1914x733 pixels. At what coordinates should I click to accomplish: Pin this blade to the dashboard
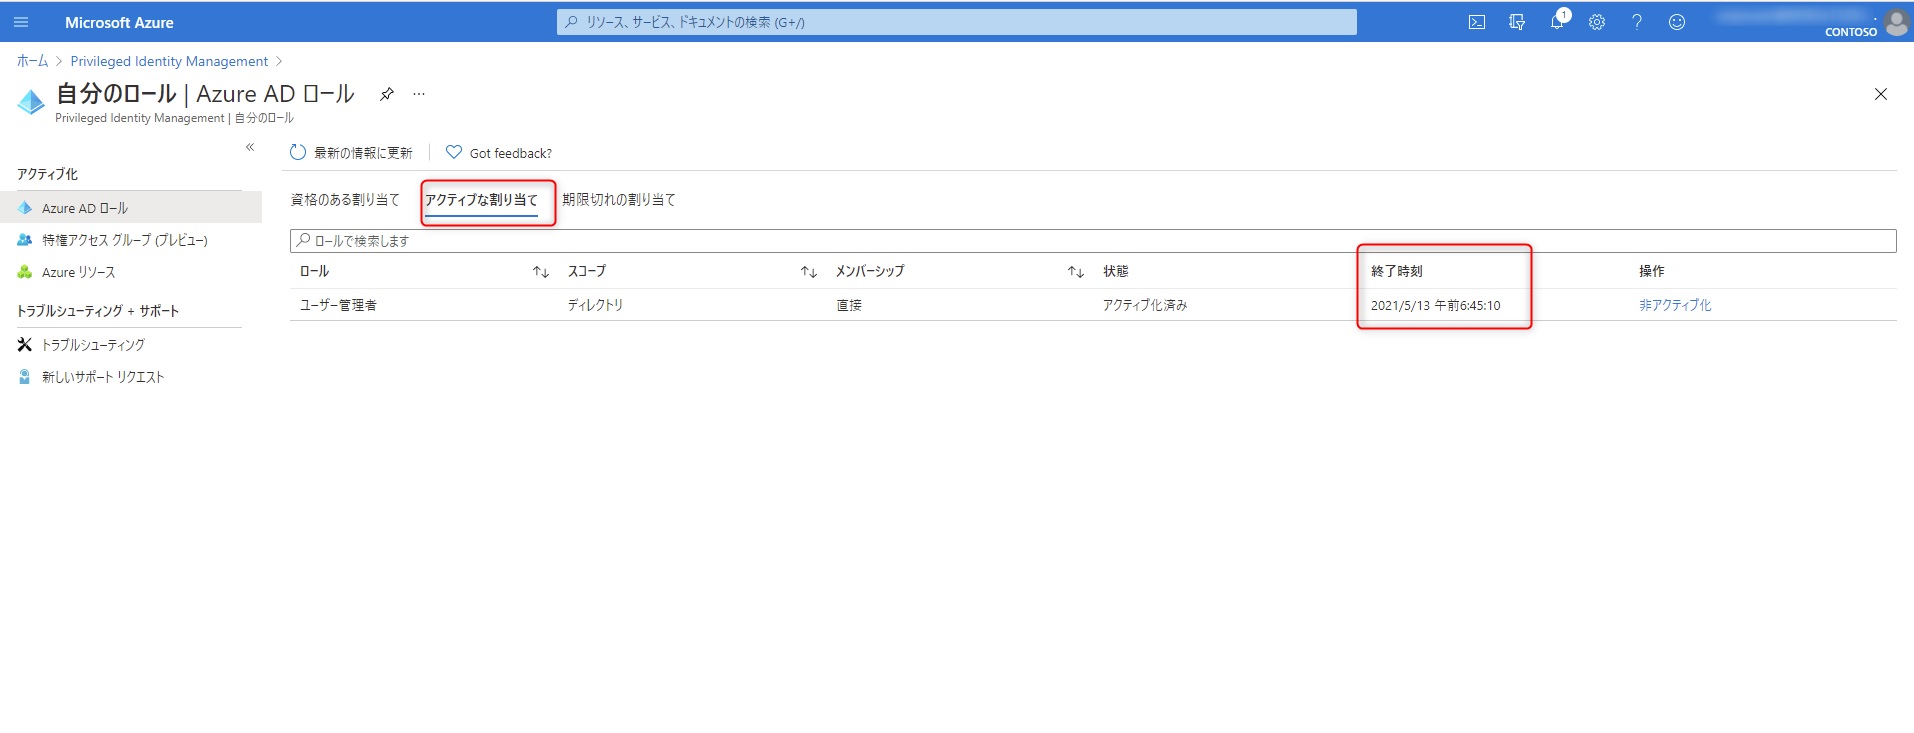pyautogui.click(x=387, y=94)
